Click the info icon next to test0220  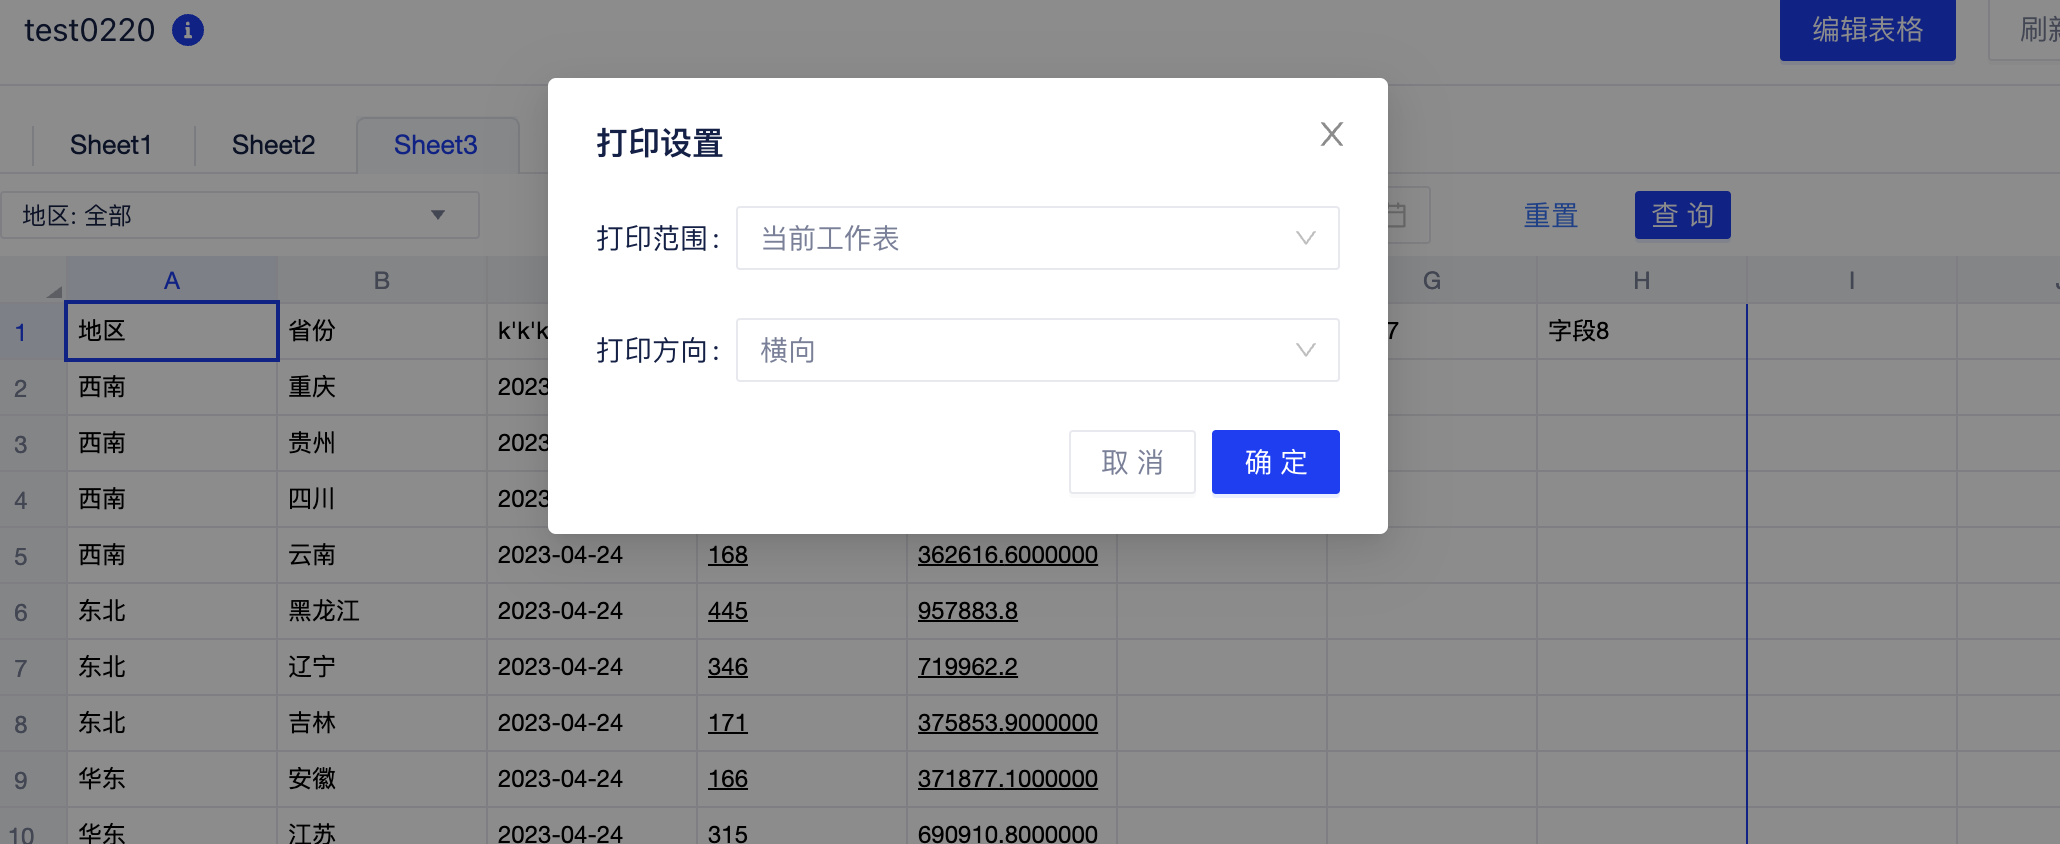pyautogui.click(x=188, y=30)
